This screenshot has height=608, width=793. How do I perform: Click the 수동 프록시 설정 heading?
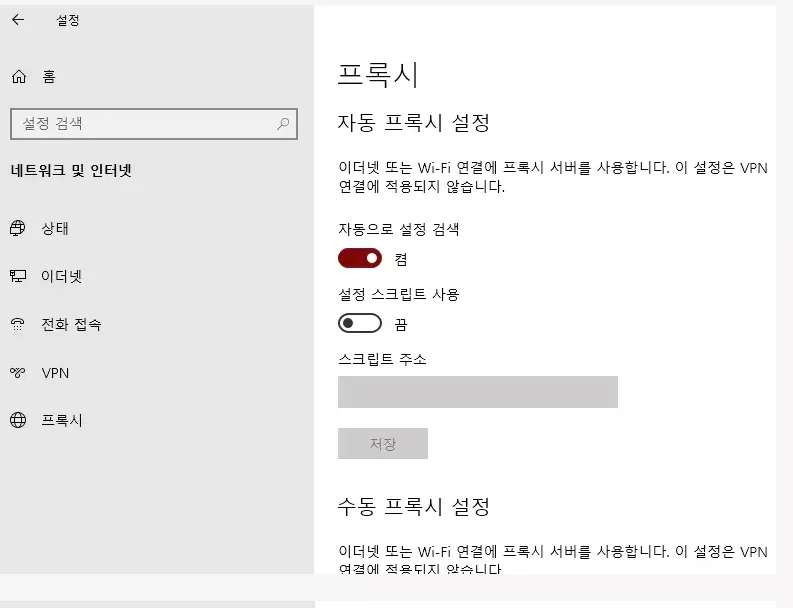pyautogui.click(x=414, y=506)
